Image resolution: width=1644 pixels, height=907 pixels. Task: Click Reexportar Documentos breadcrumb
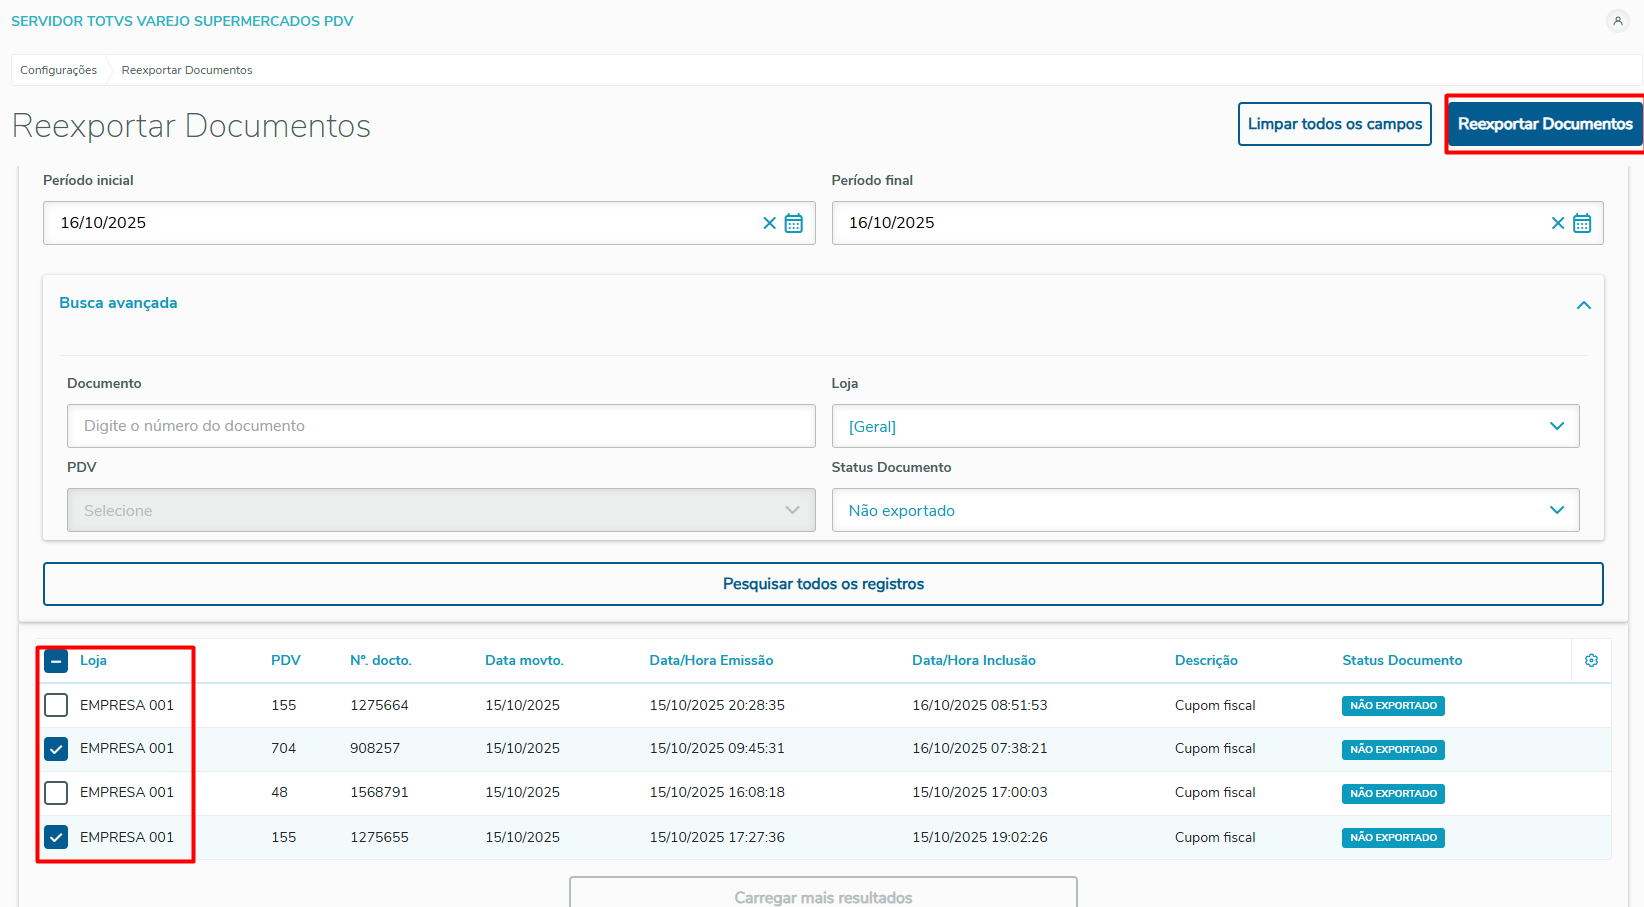pyautogui.click(x=187, y=70)
